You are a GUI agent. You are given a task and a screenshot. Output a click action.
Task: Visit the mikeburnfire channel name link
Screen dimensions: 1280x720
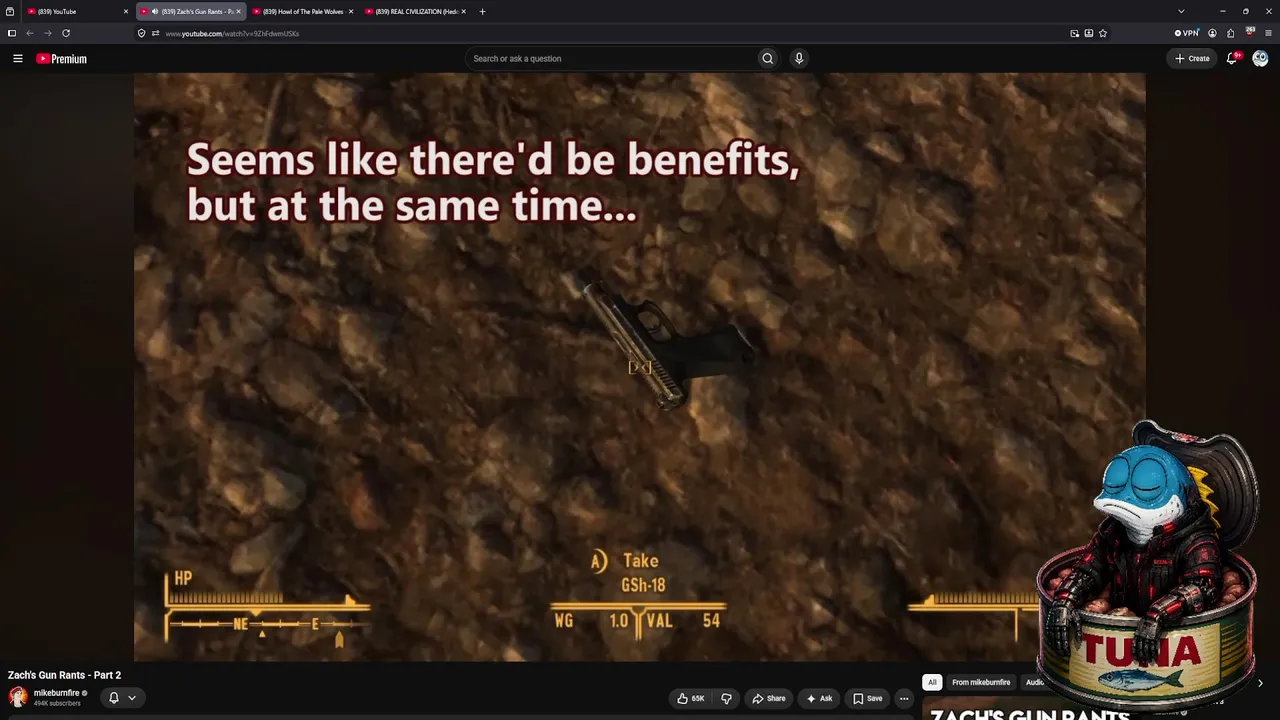pyautogui.click(x=57, y=693)
